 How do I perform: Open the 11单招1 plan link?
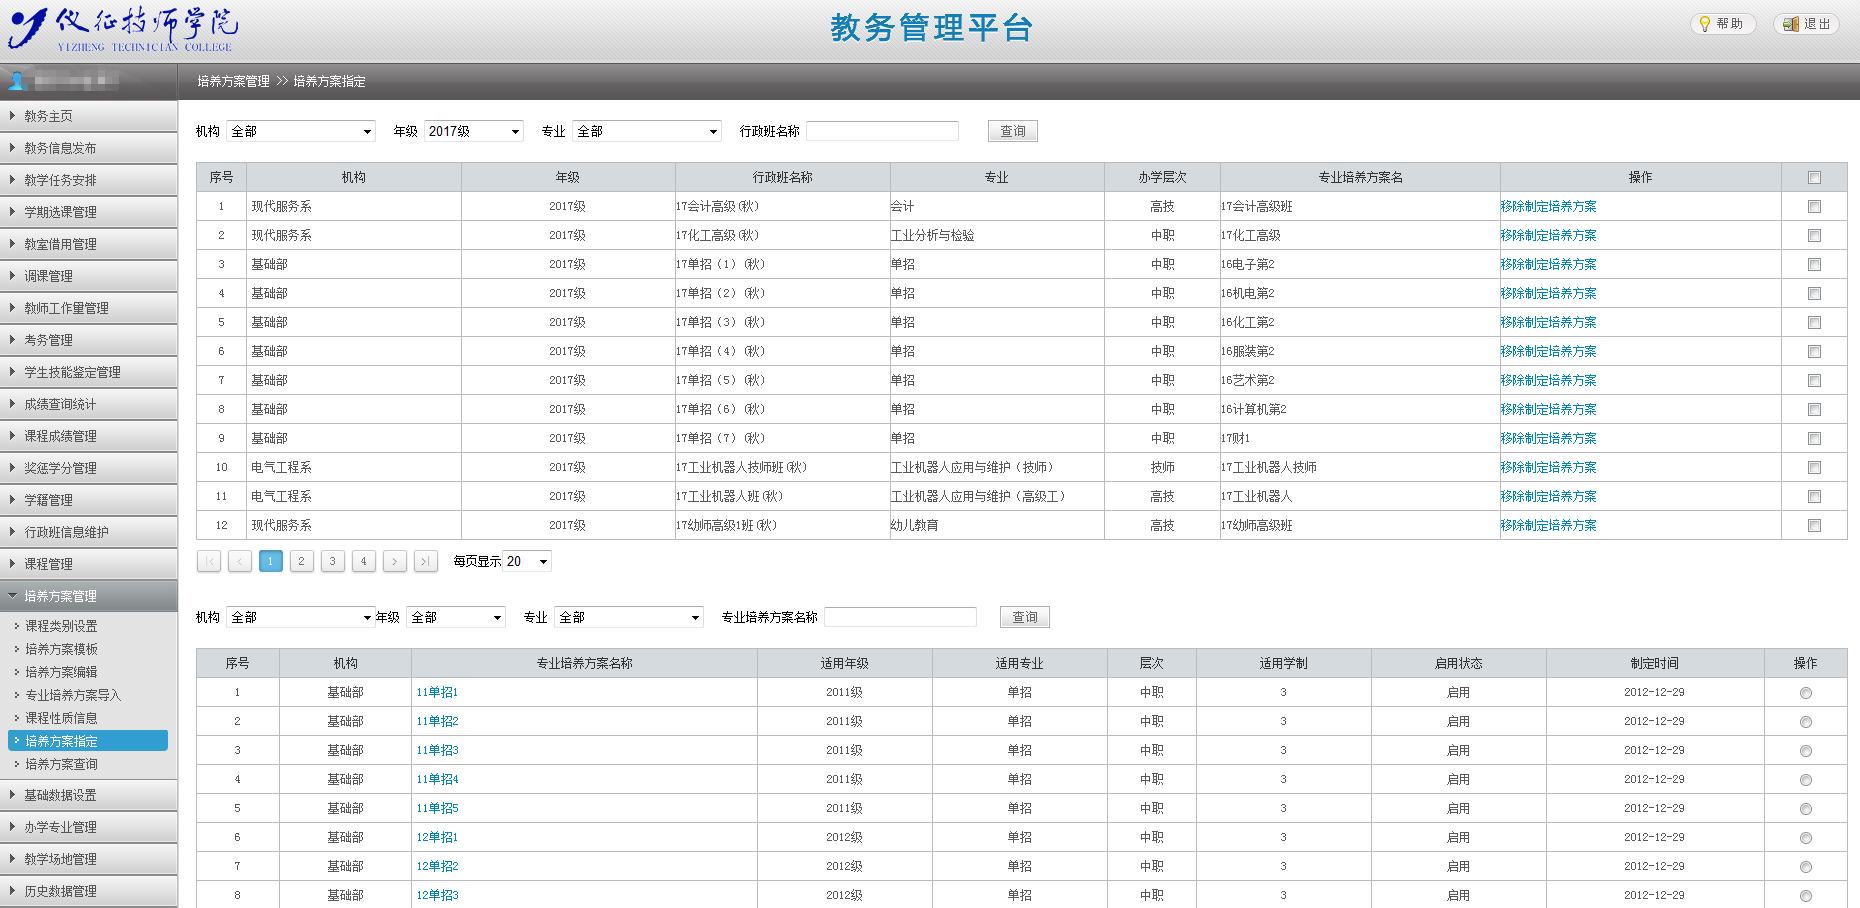click(x=437, y=692)
